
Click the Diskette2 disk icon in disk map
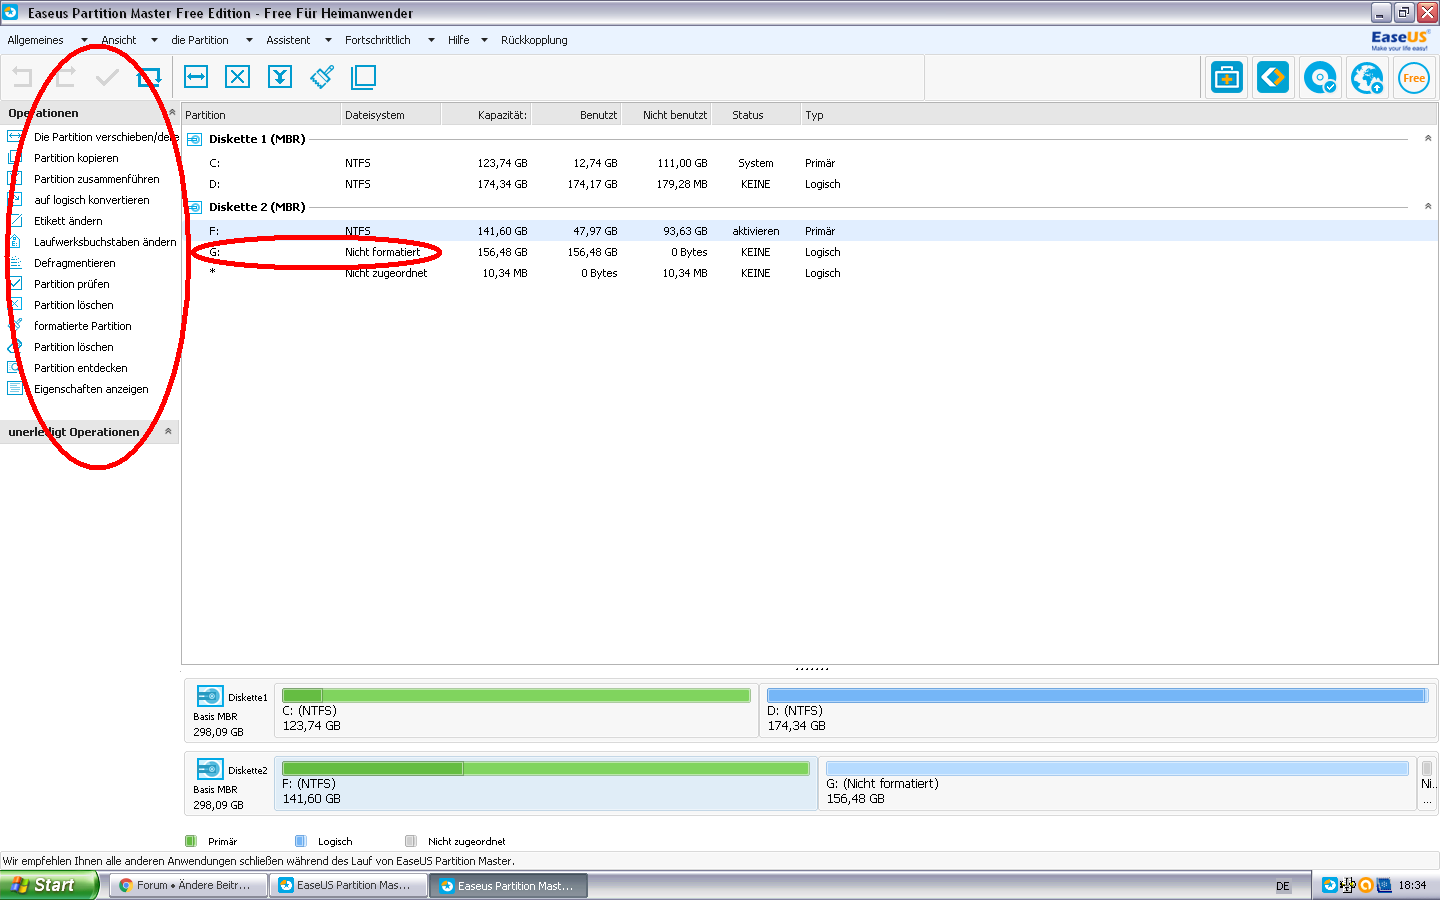pyautogui.click(x=210, y=769)
